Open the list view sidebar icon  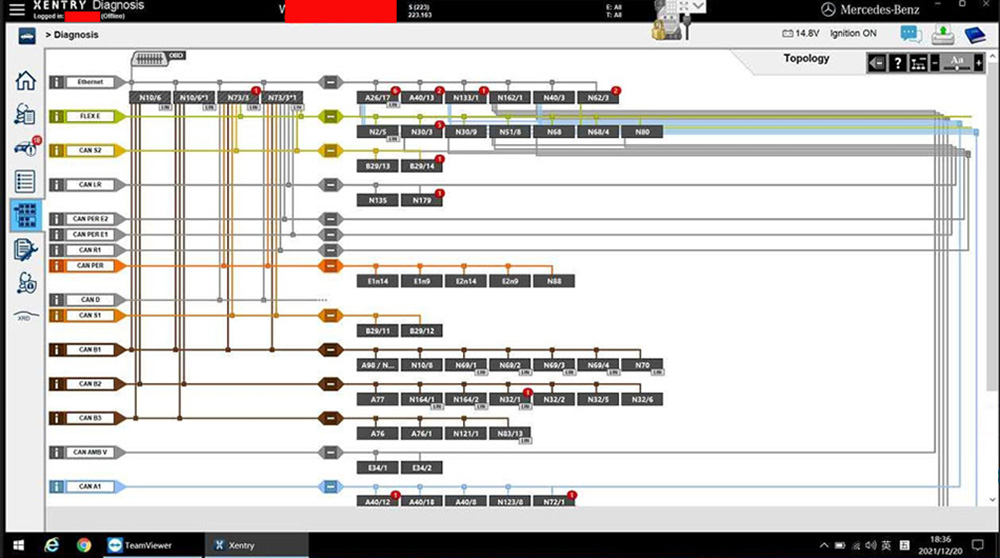click(x=25, y=182)
